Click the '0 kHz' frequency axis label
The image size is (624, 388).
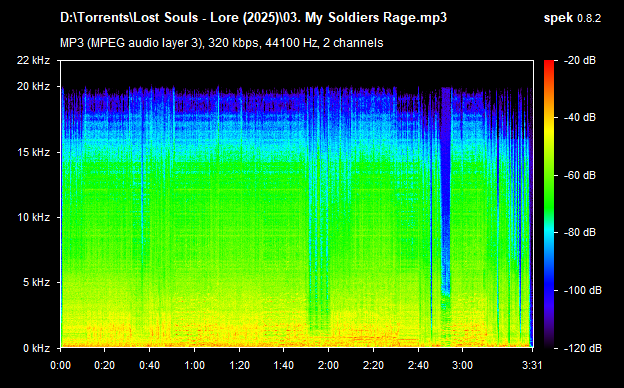[36, 348]
